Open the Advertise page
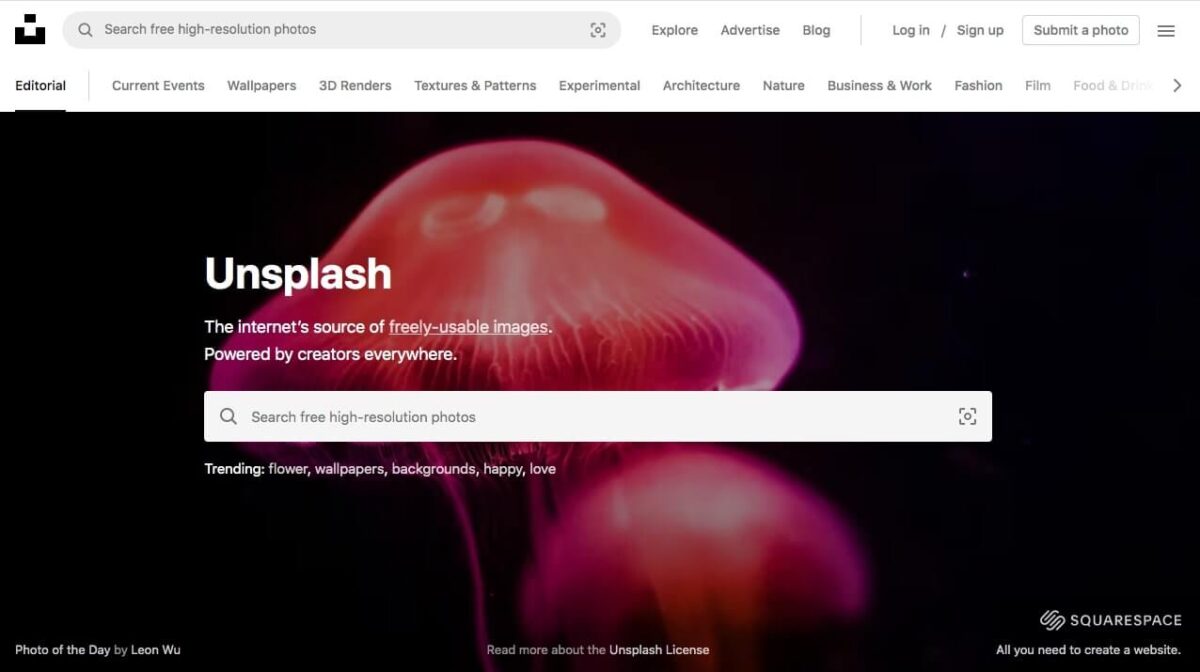The height and width of the screenshot is (672, 1200). pyautogui.click(x=750, y=30)
